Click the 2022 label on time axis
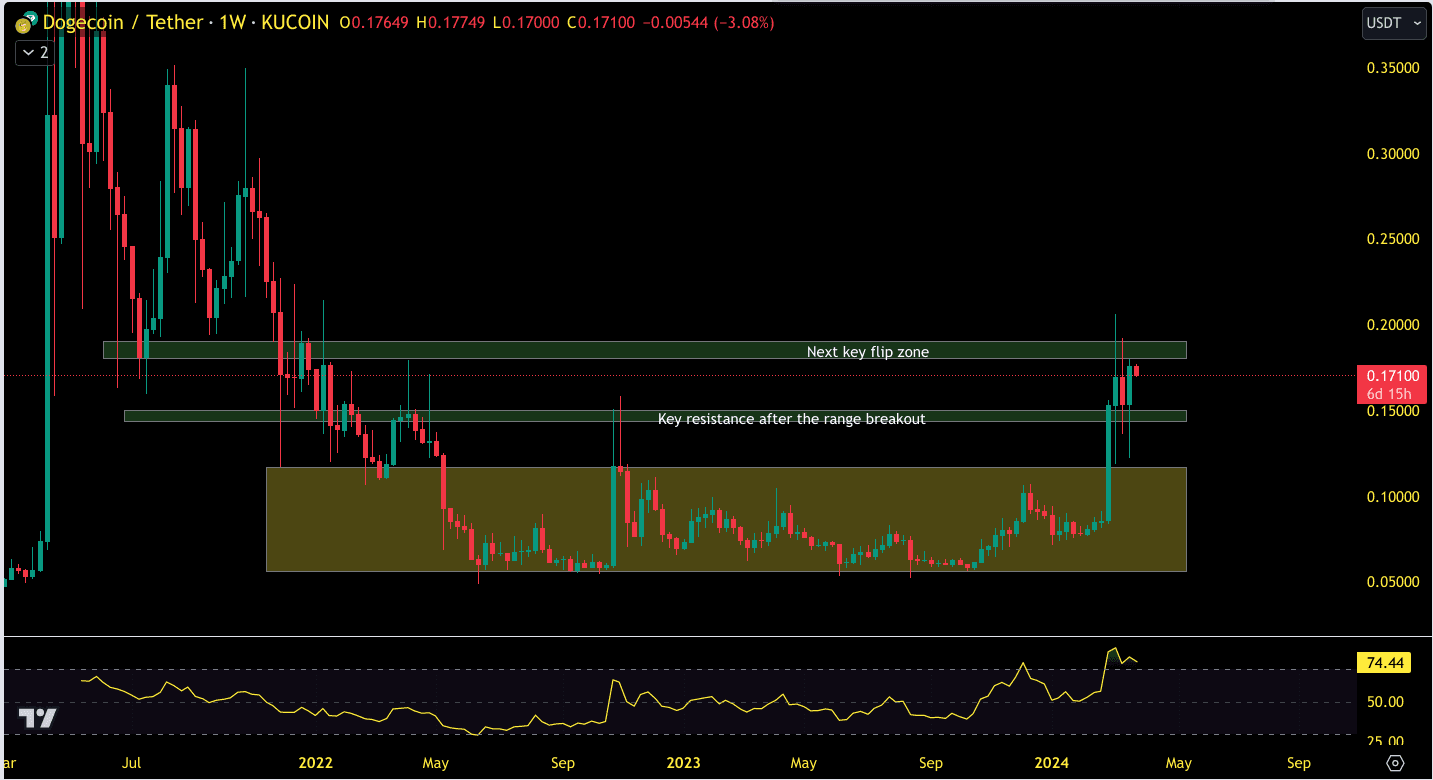This screenshot has height=780, width=1433. point(315,763)
